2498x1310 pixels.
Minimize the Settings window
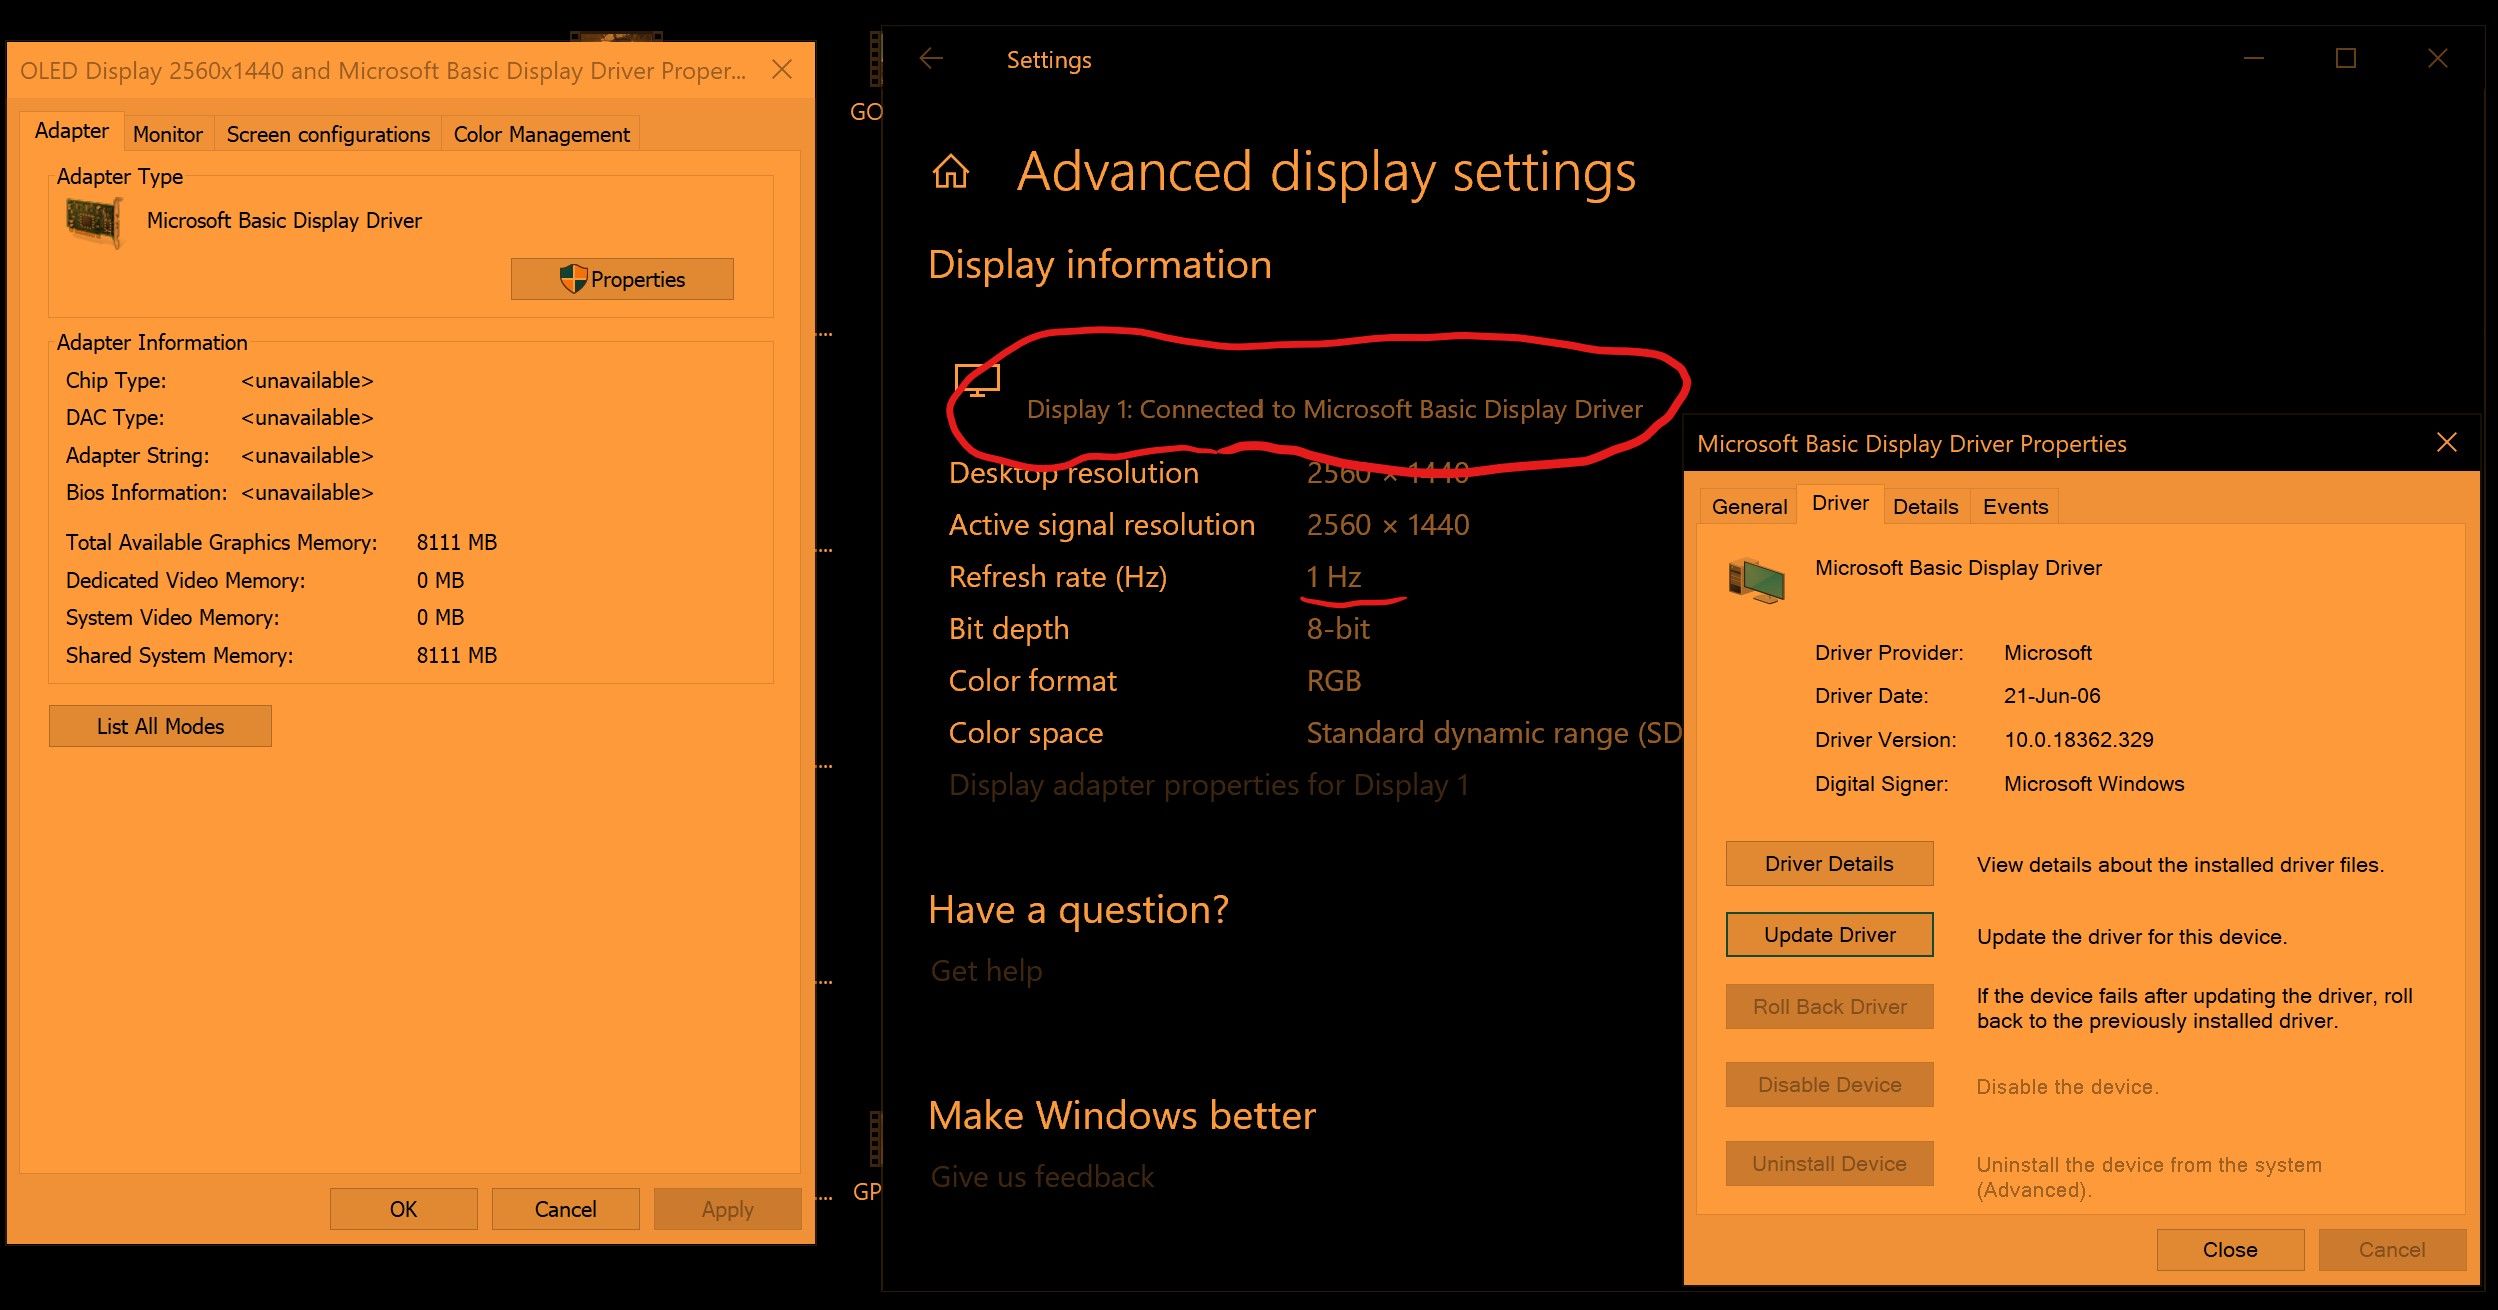[x=2253, y=59]
